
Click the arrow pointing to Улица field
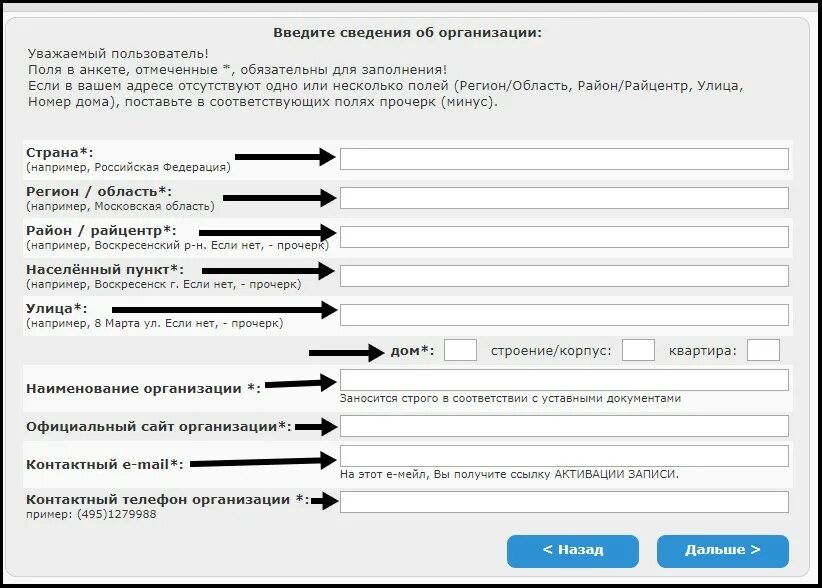(x=224, y=310)
